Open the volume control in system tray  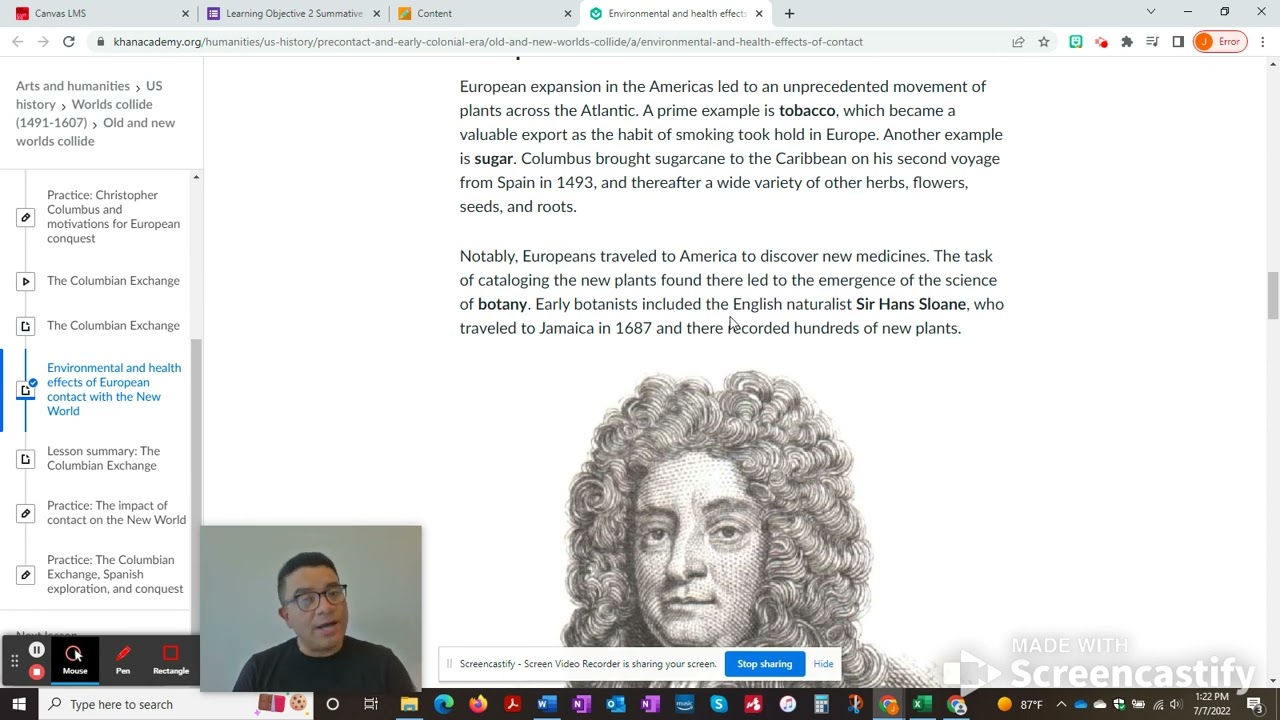pyautogui.click(x=1175, y=704)
